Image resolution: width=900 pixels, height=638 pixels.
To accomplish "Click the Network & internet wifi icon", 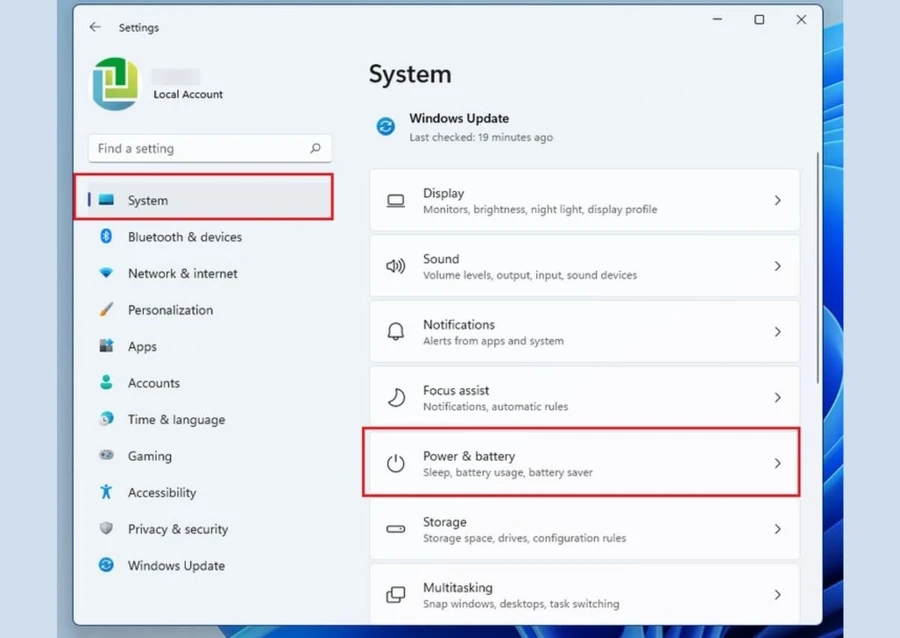I will pos(106,273).
